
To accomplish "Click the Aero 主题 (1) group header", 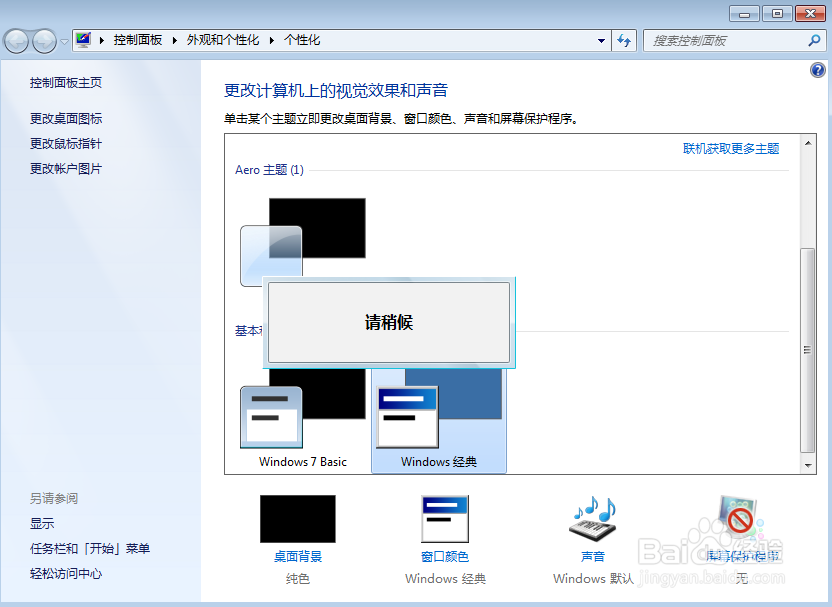I will tap(270, 170).
